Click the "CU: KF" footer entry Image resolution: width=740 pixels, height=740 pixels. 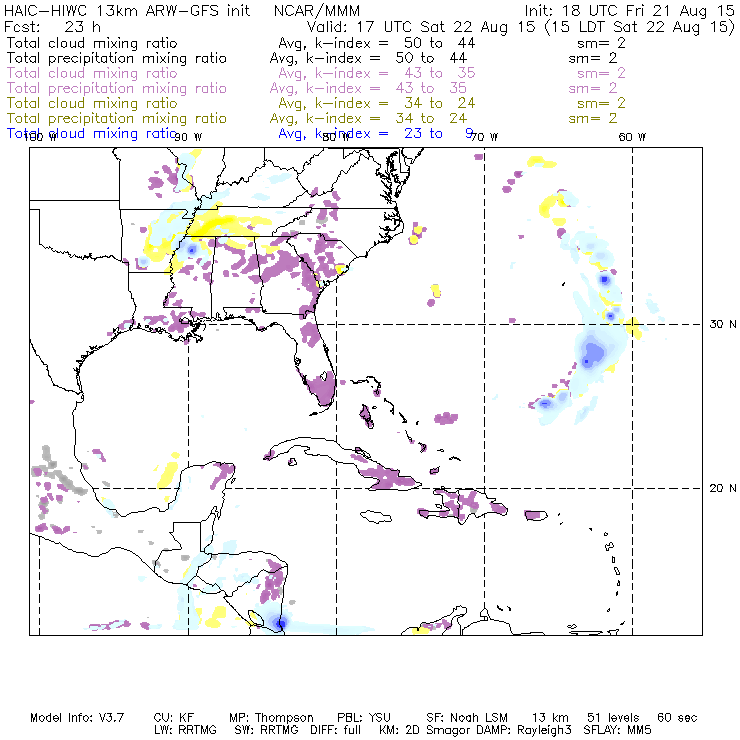click(x=174, y=718)
